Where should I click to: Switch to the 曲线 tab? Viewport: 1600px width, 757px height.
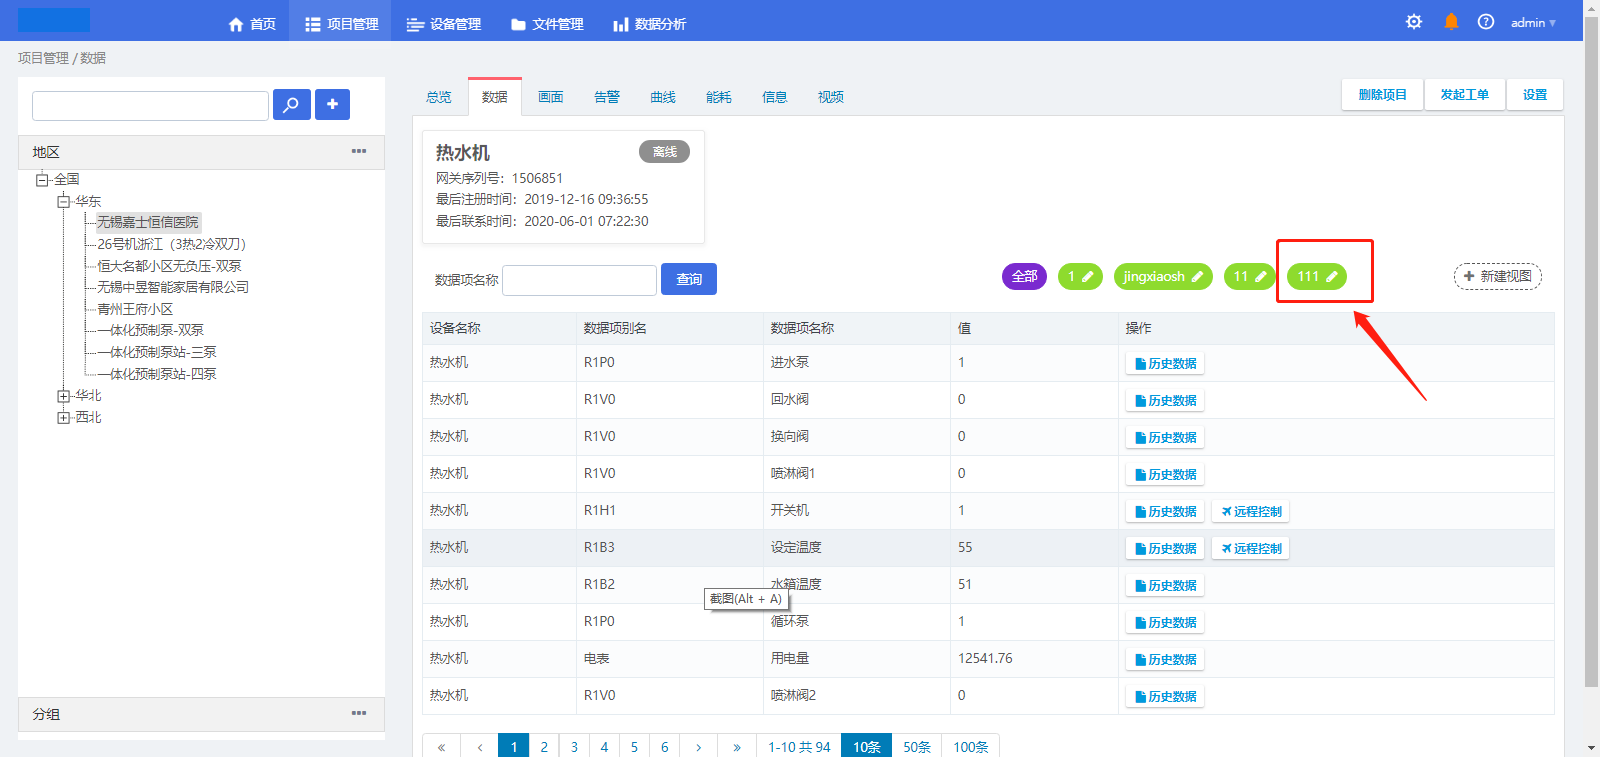click(663, 97)
